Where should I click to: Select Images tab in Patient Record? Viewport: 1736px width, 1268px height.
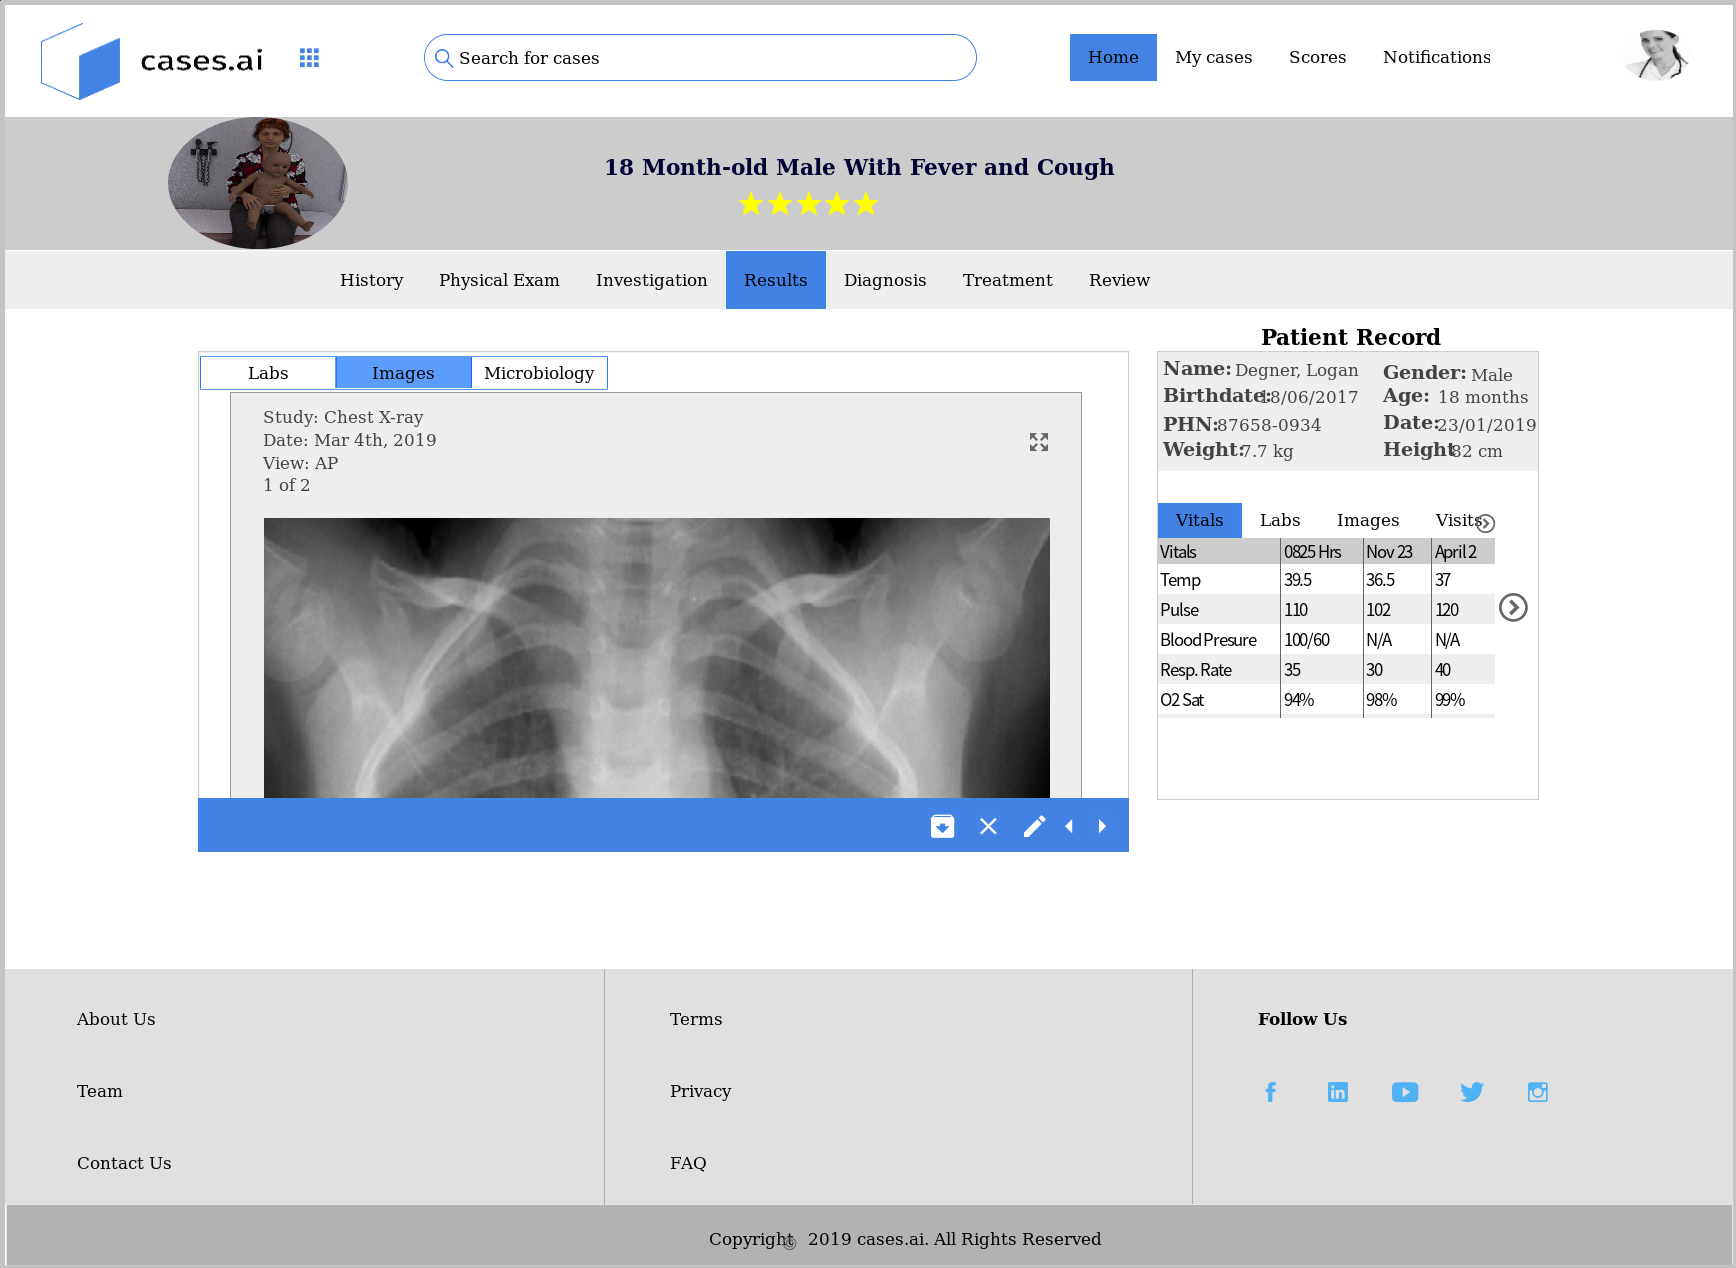[x=1367, y=520]
